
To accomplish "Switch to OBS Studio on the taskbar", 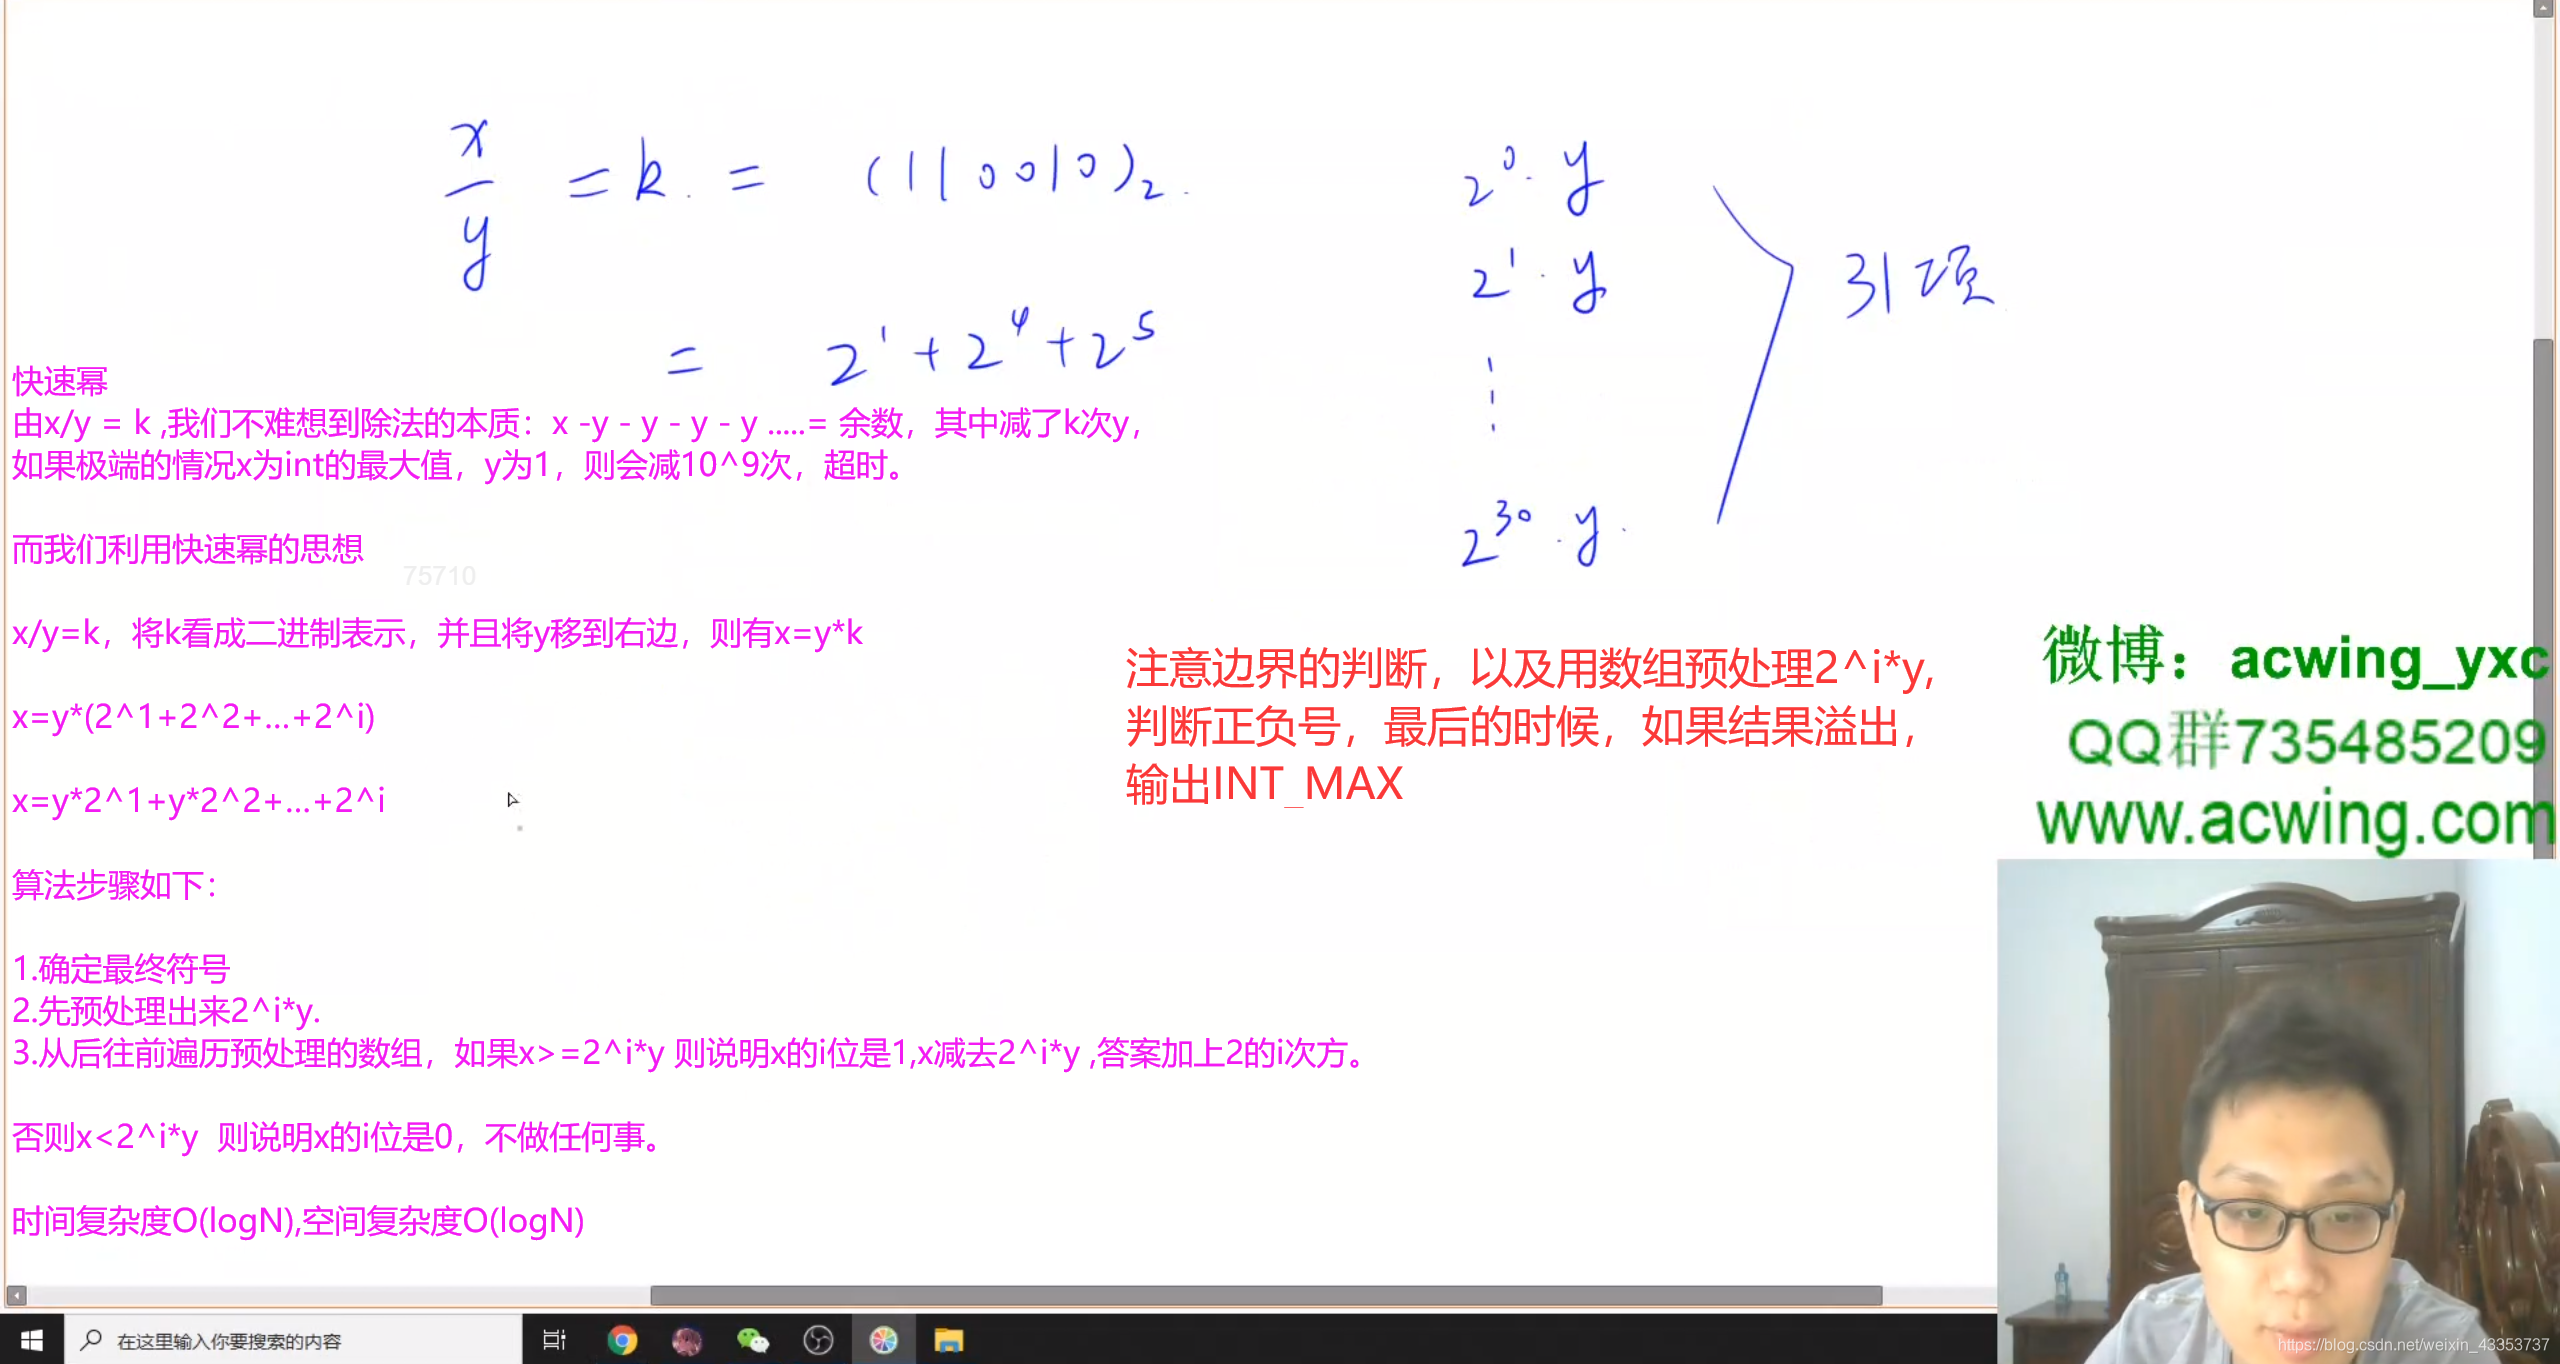I will click(818, 1340).
